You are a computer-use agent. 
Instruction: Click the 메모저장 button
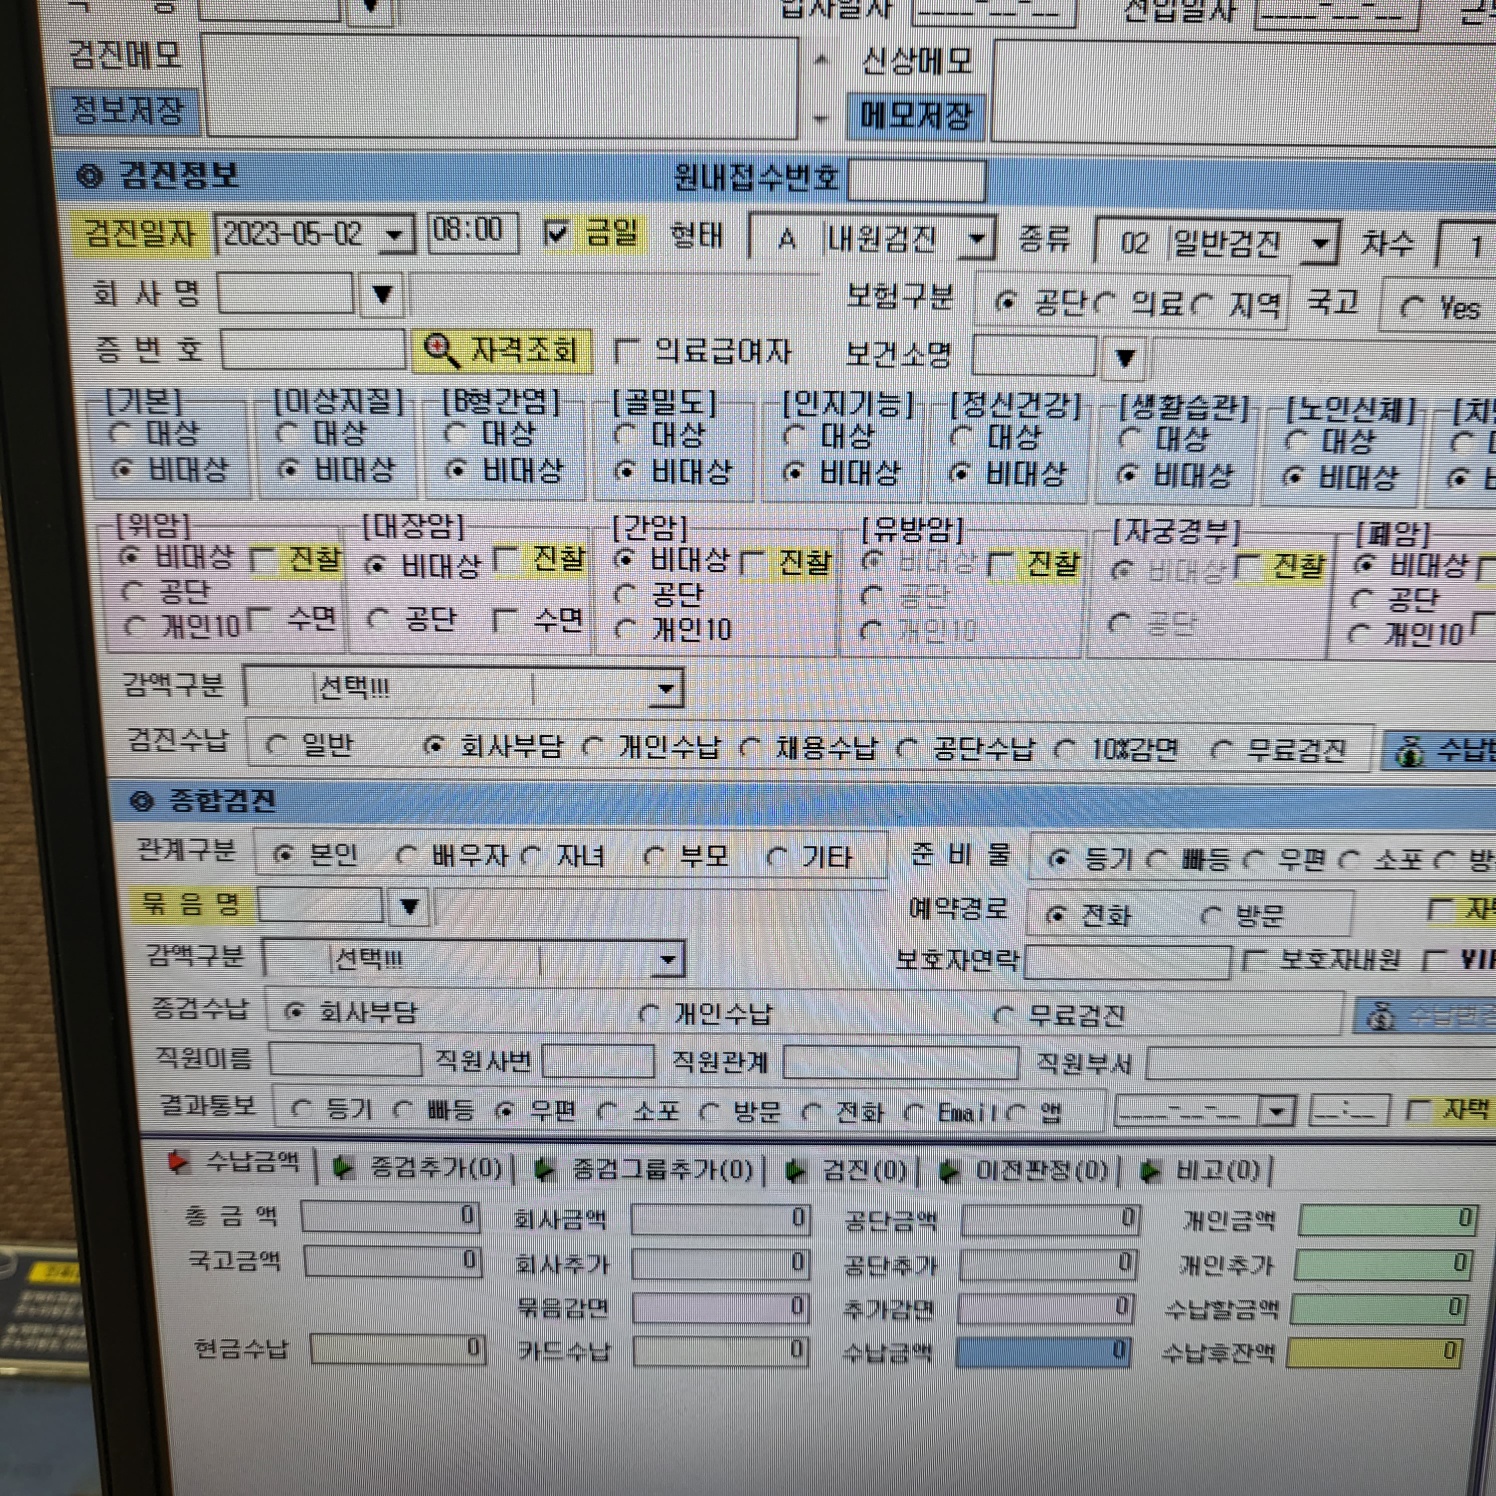pyautogui.click(x=916, y=117)
